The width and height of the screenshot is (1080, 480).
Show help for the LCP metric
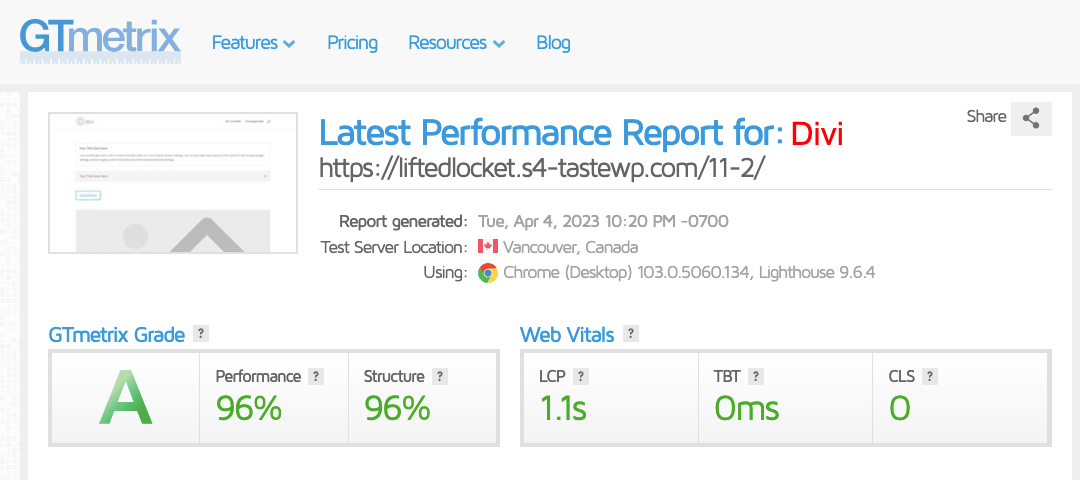pyautogui.click(x=581, y=377)
